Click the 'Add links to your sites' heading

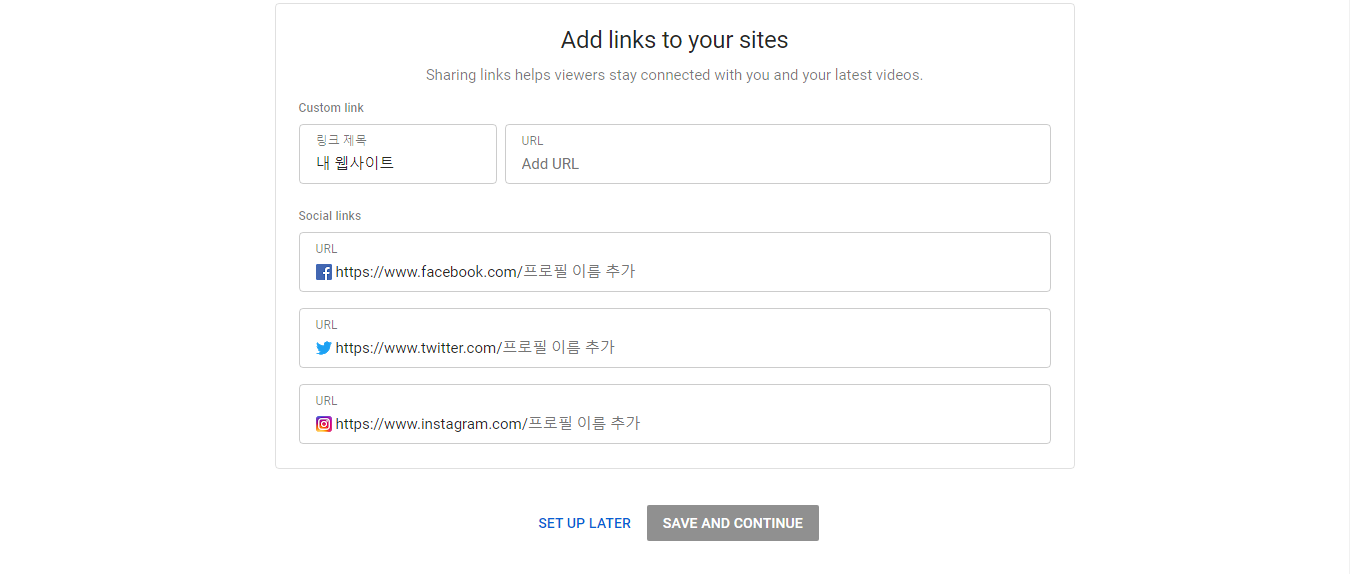click(674, 40)
